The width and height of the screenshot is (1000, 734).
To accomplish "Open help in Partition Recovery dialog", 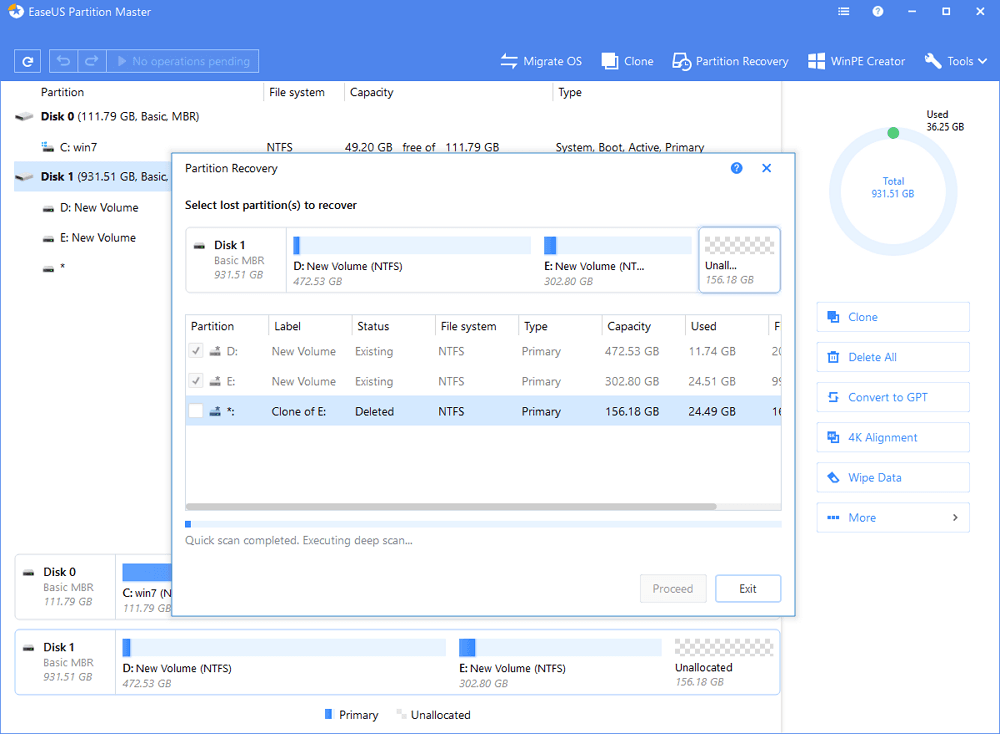I will pyautogui.click(x=737, y=168).
